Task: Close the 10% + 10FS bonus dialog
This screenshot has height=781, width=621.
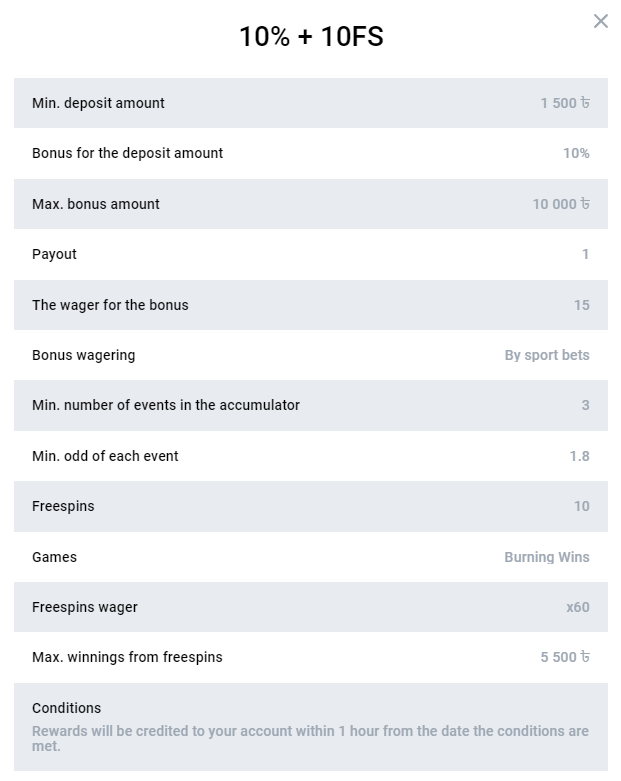Action: (x=601, y=21)
